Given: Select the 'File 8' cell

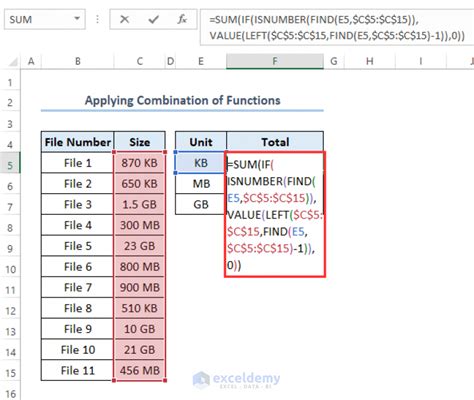Looking at the screenshot, I should tap(78, 308).
